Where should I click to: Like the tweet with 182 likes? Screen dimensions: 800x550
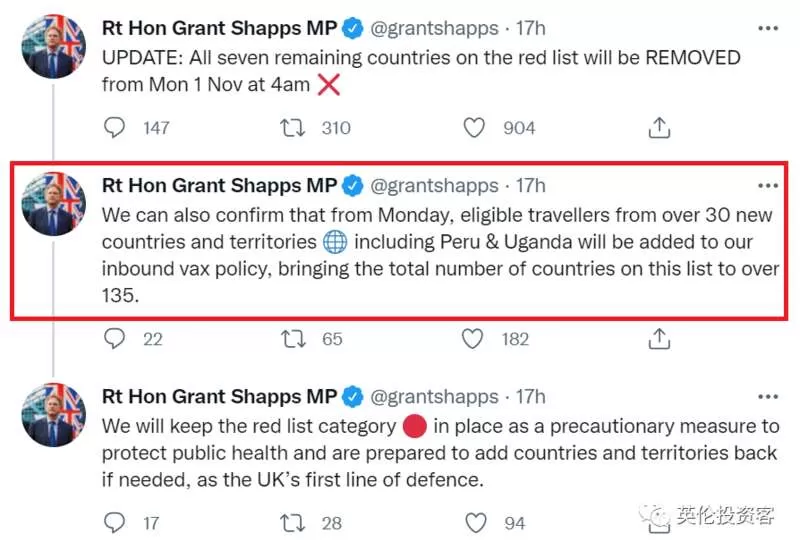472,339
